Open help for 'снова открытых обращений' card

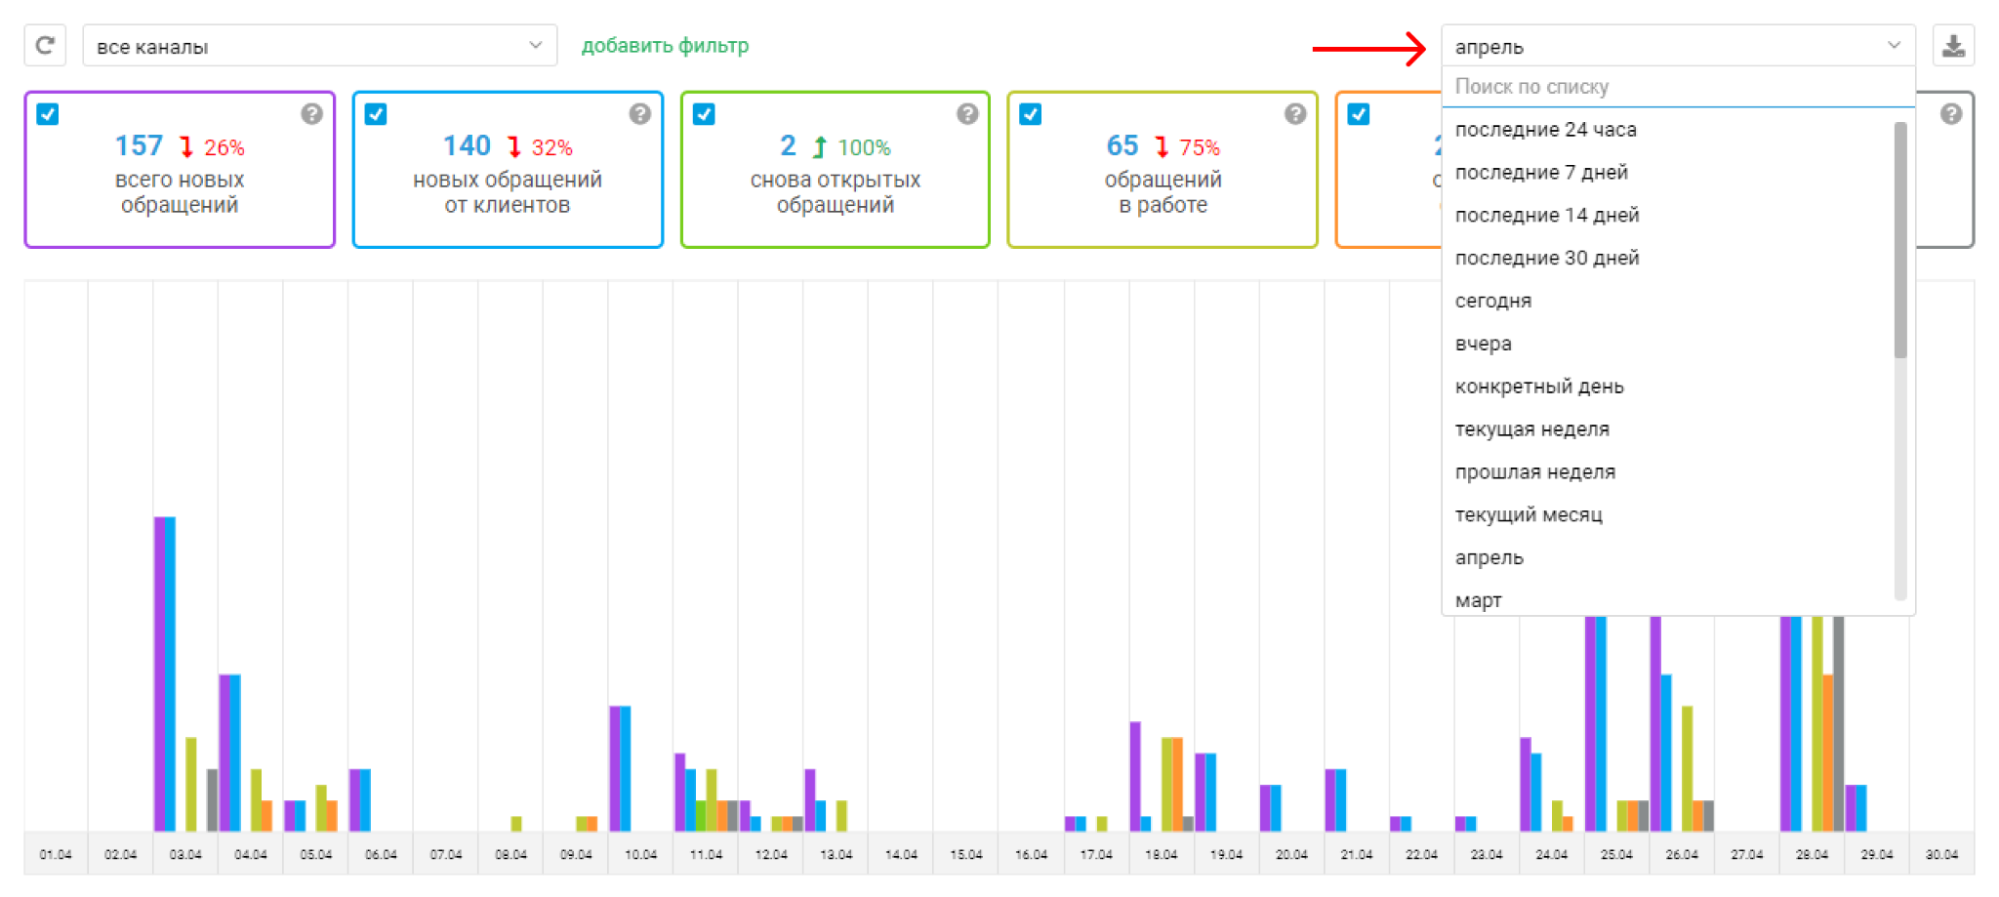(x=967, y=114)
